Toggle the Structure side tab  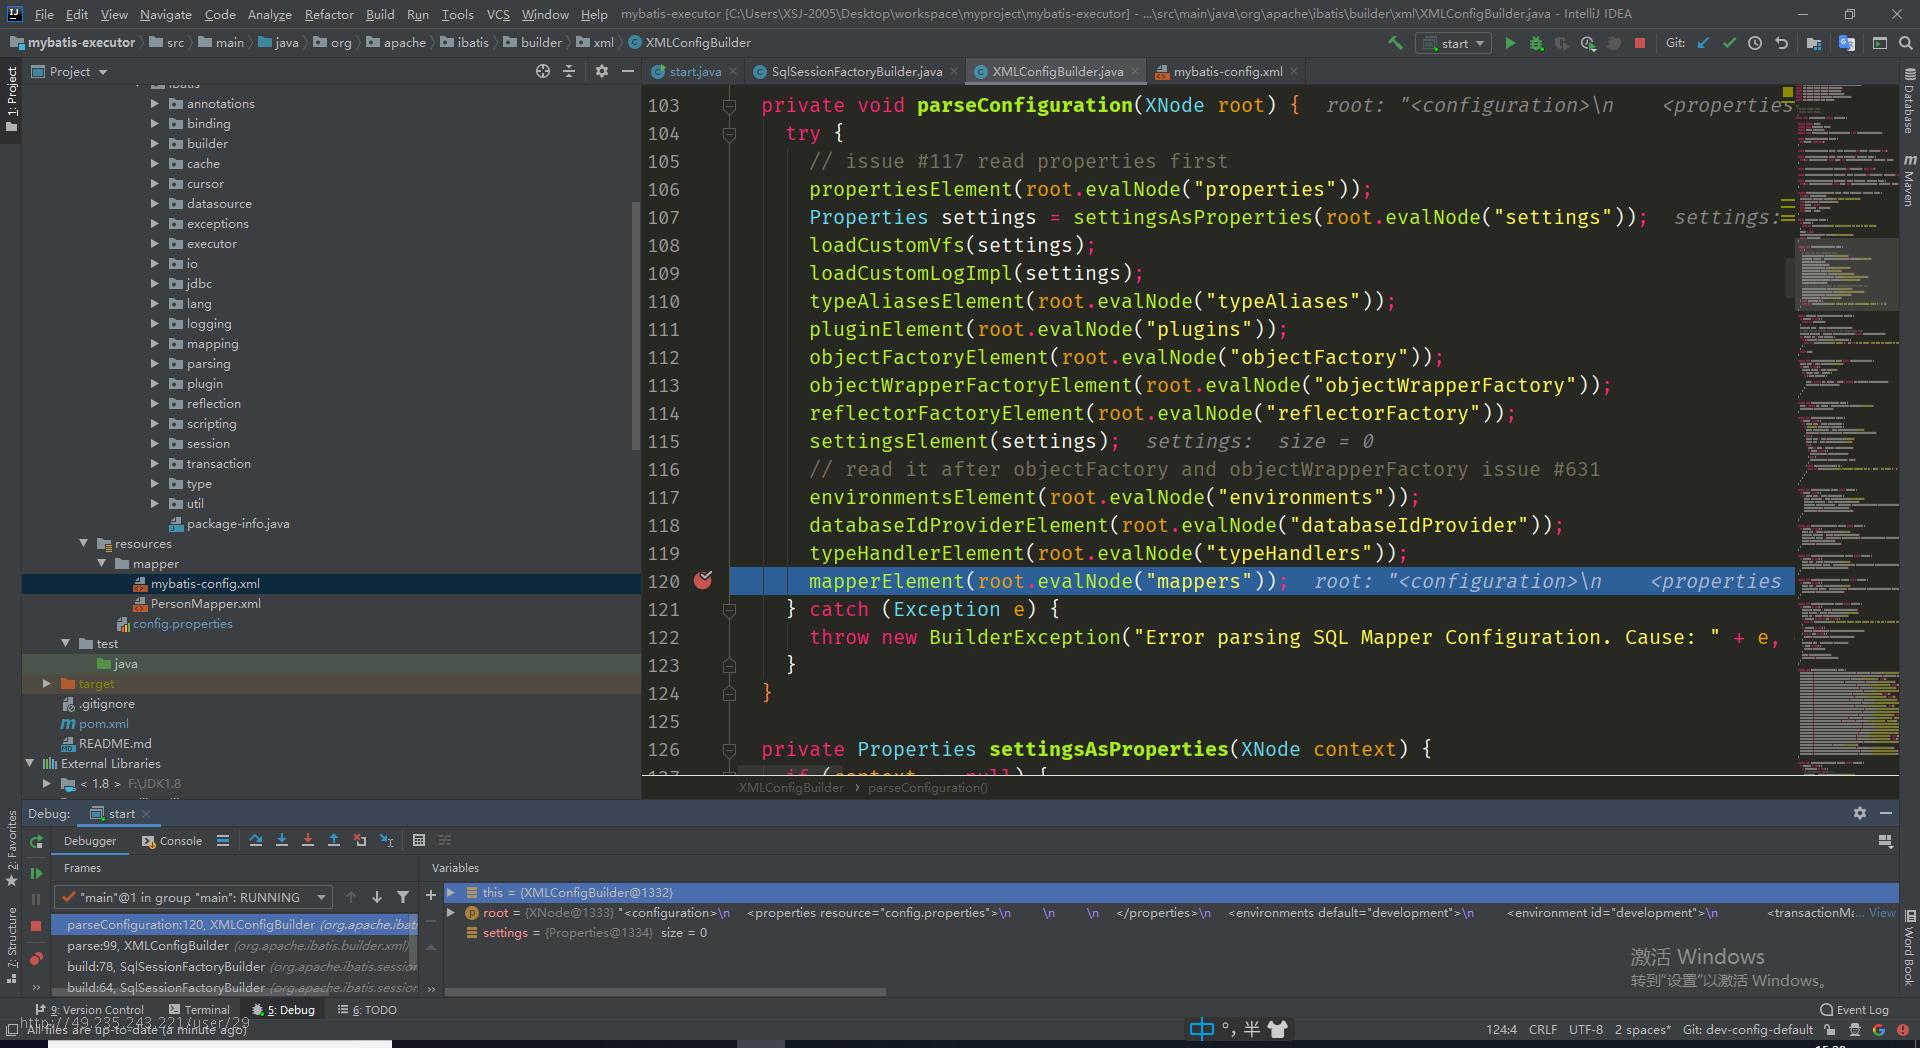12,945
